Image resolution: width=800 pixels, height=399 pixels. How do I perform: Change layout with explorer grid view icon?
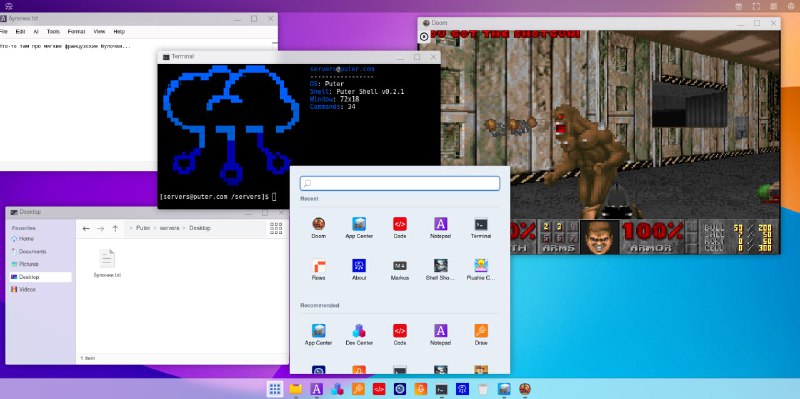pyautogui.click(x=276, y=228)
